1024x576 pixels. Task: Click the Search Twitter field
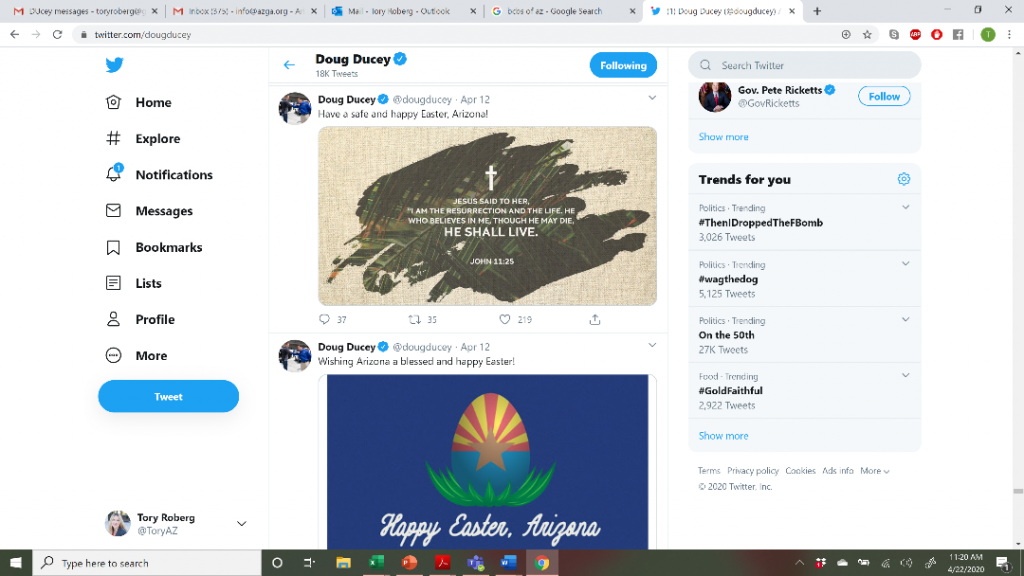point(805,65)
